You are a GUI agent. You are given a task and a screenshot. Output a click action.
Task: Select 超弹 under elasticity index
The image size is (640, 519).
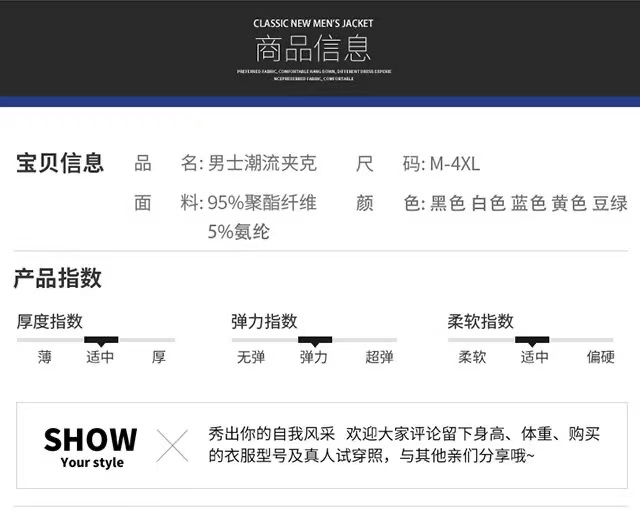(379, 357)
